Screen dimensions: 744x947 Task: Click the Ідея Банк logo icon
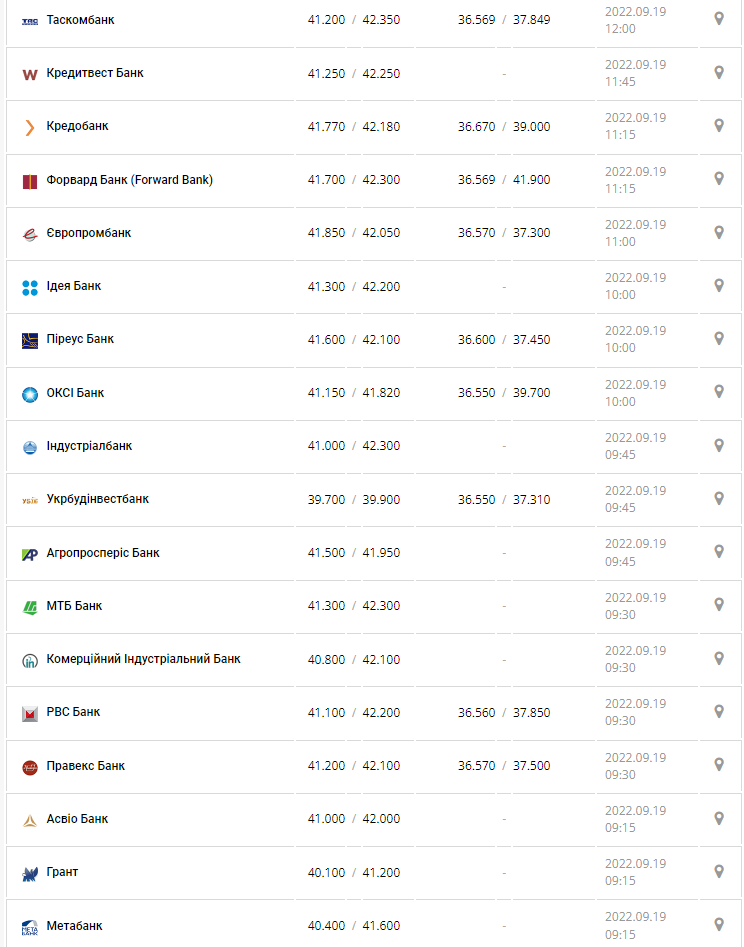(30, 287)
